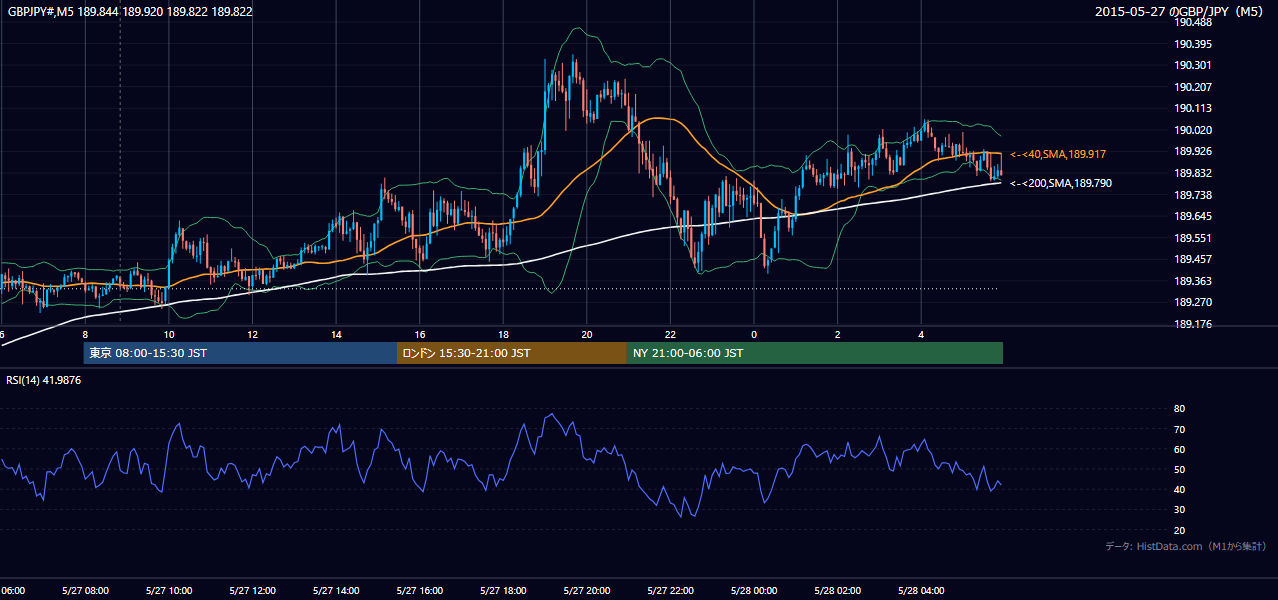Click price axis value 189.457

click(1193, 259)
